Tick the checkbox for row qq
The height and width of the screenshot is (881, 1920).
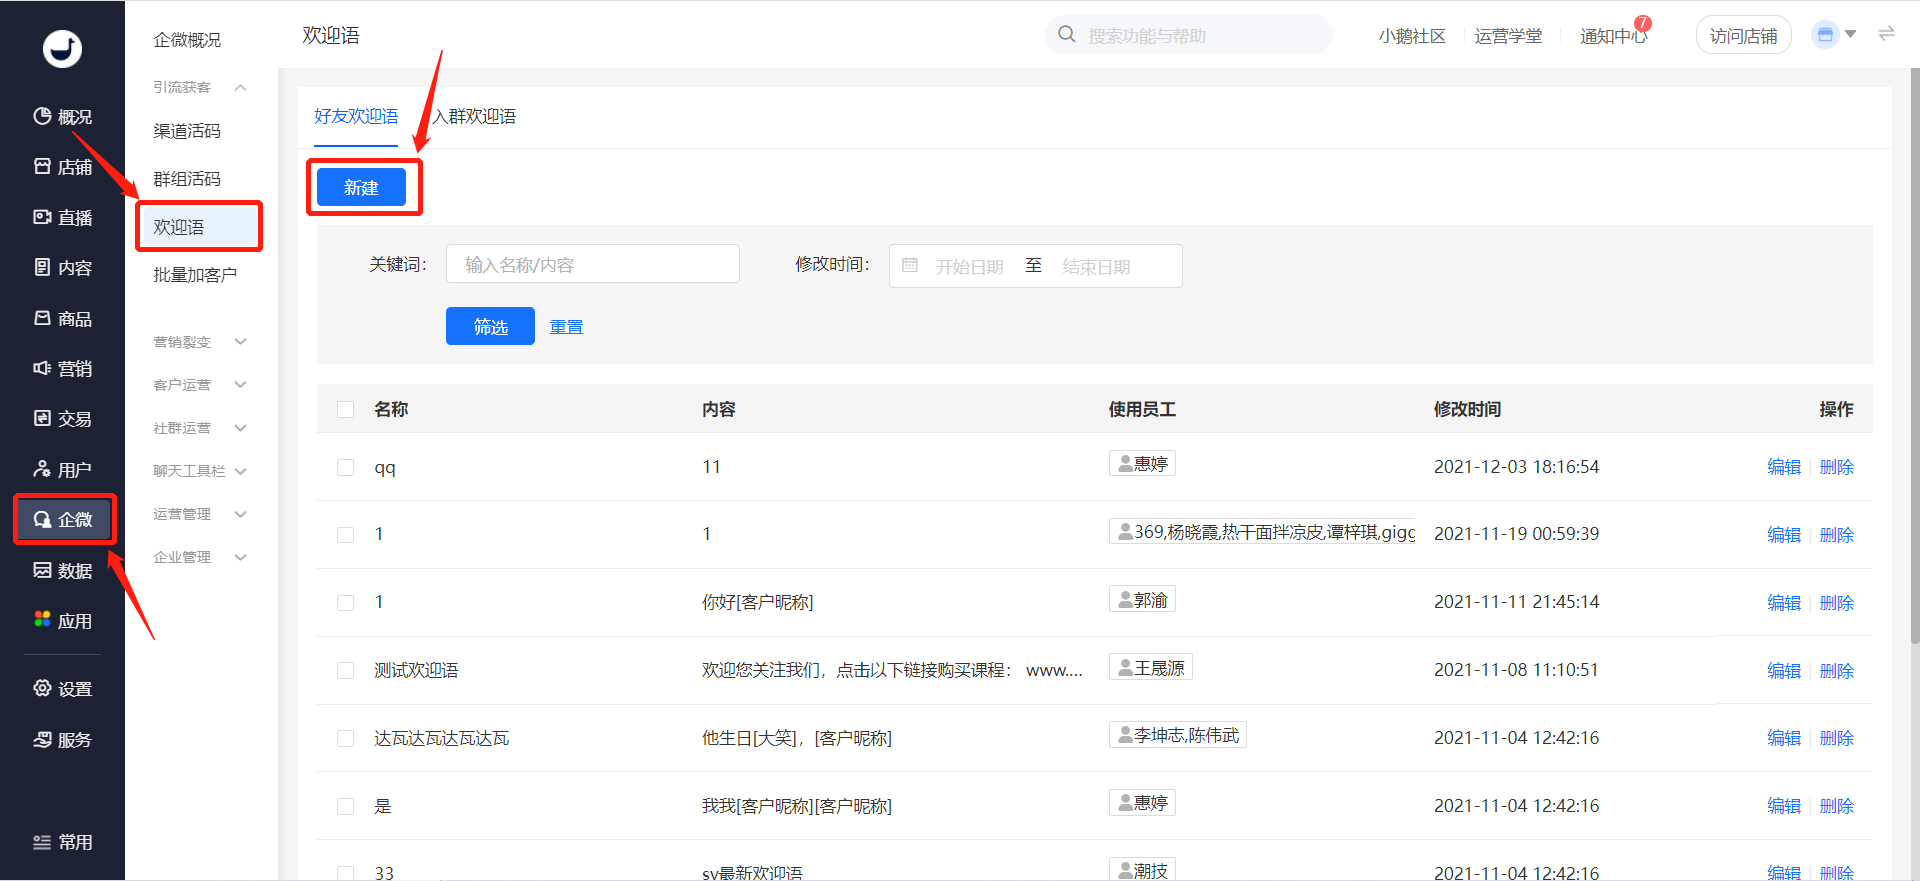click(x=346, y=467)
